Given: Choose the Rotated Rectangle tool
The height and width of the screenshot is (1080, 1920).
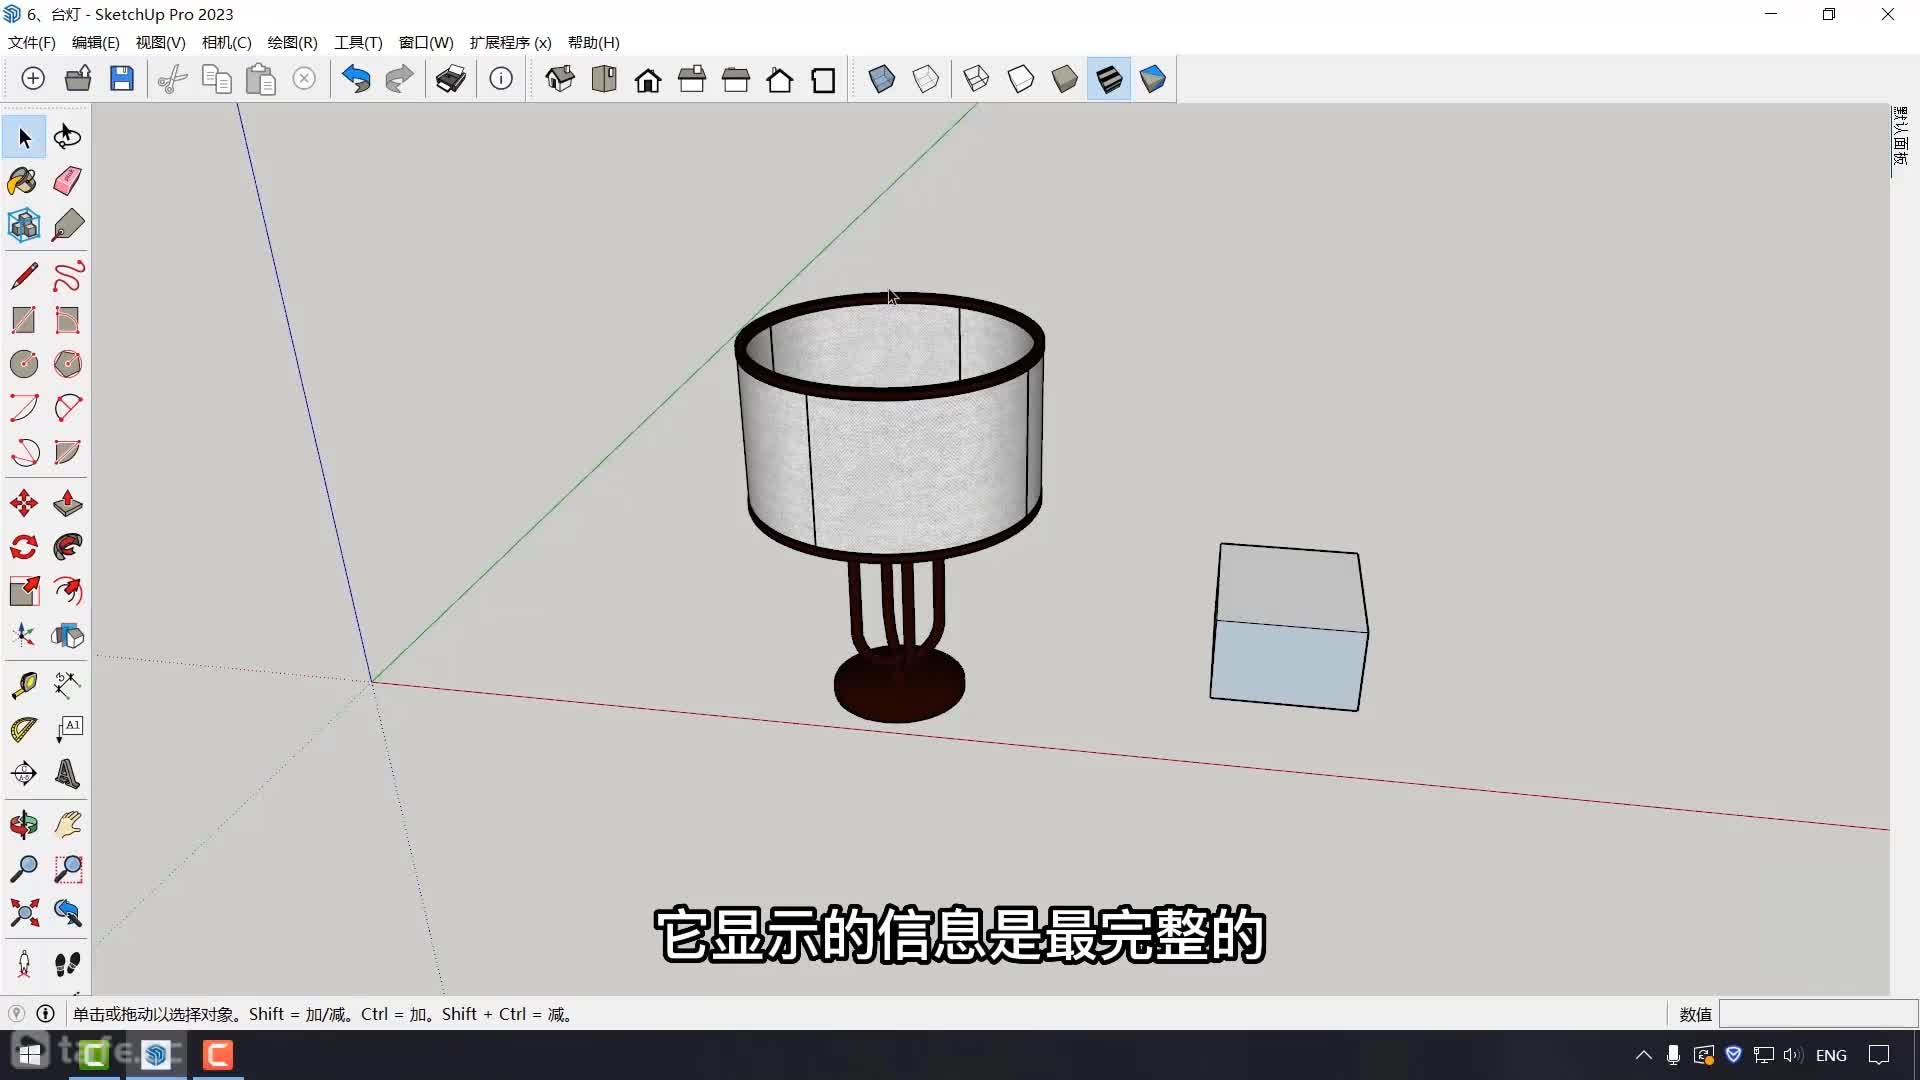Looking at the screenshot, I should 68,320.
